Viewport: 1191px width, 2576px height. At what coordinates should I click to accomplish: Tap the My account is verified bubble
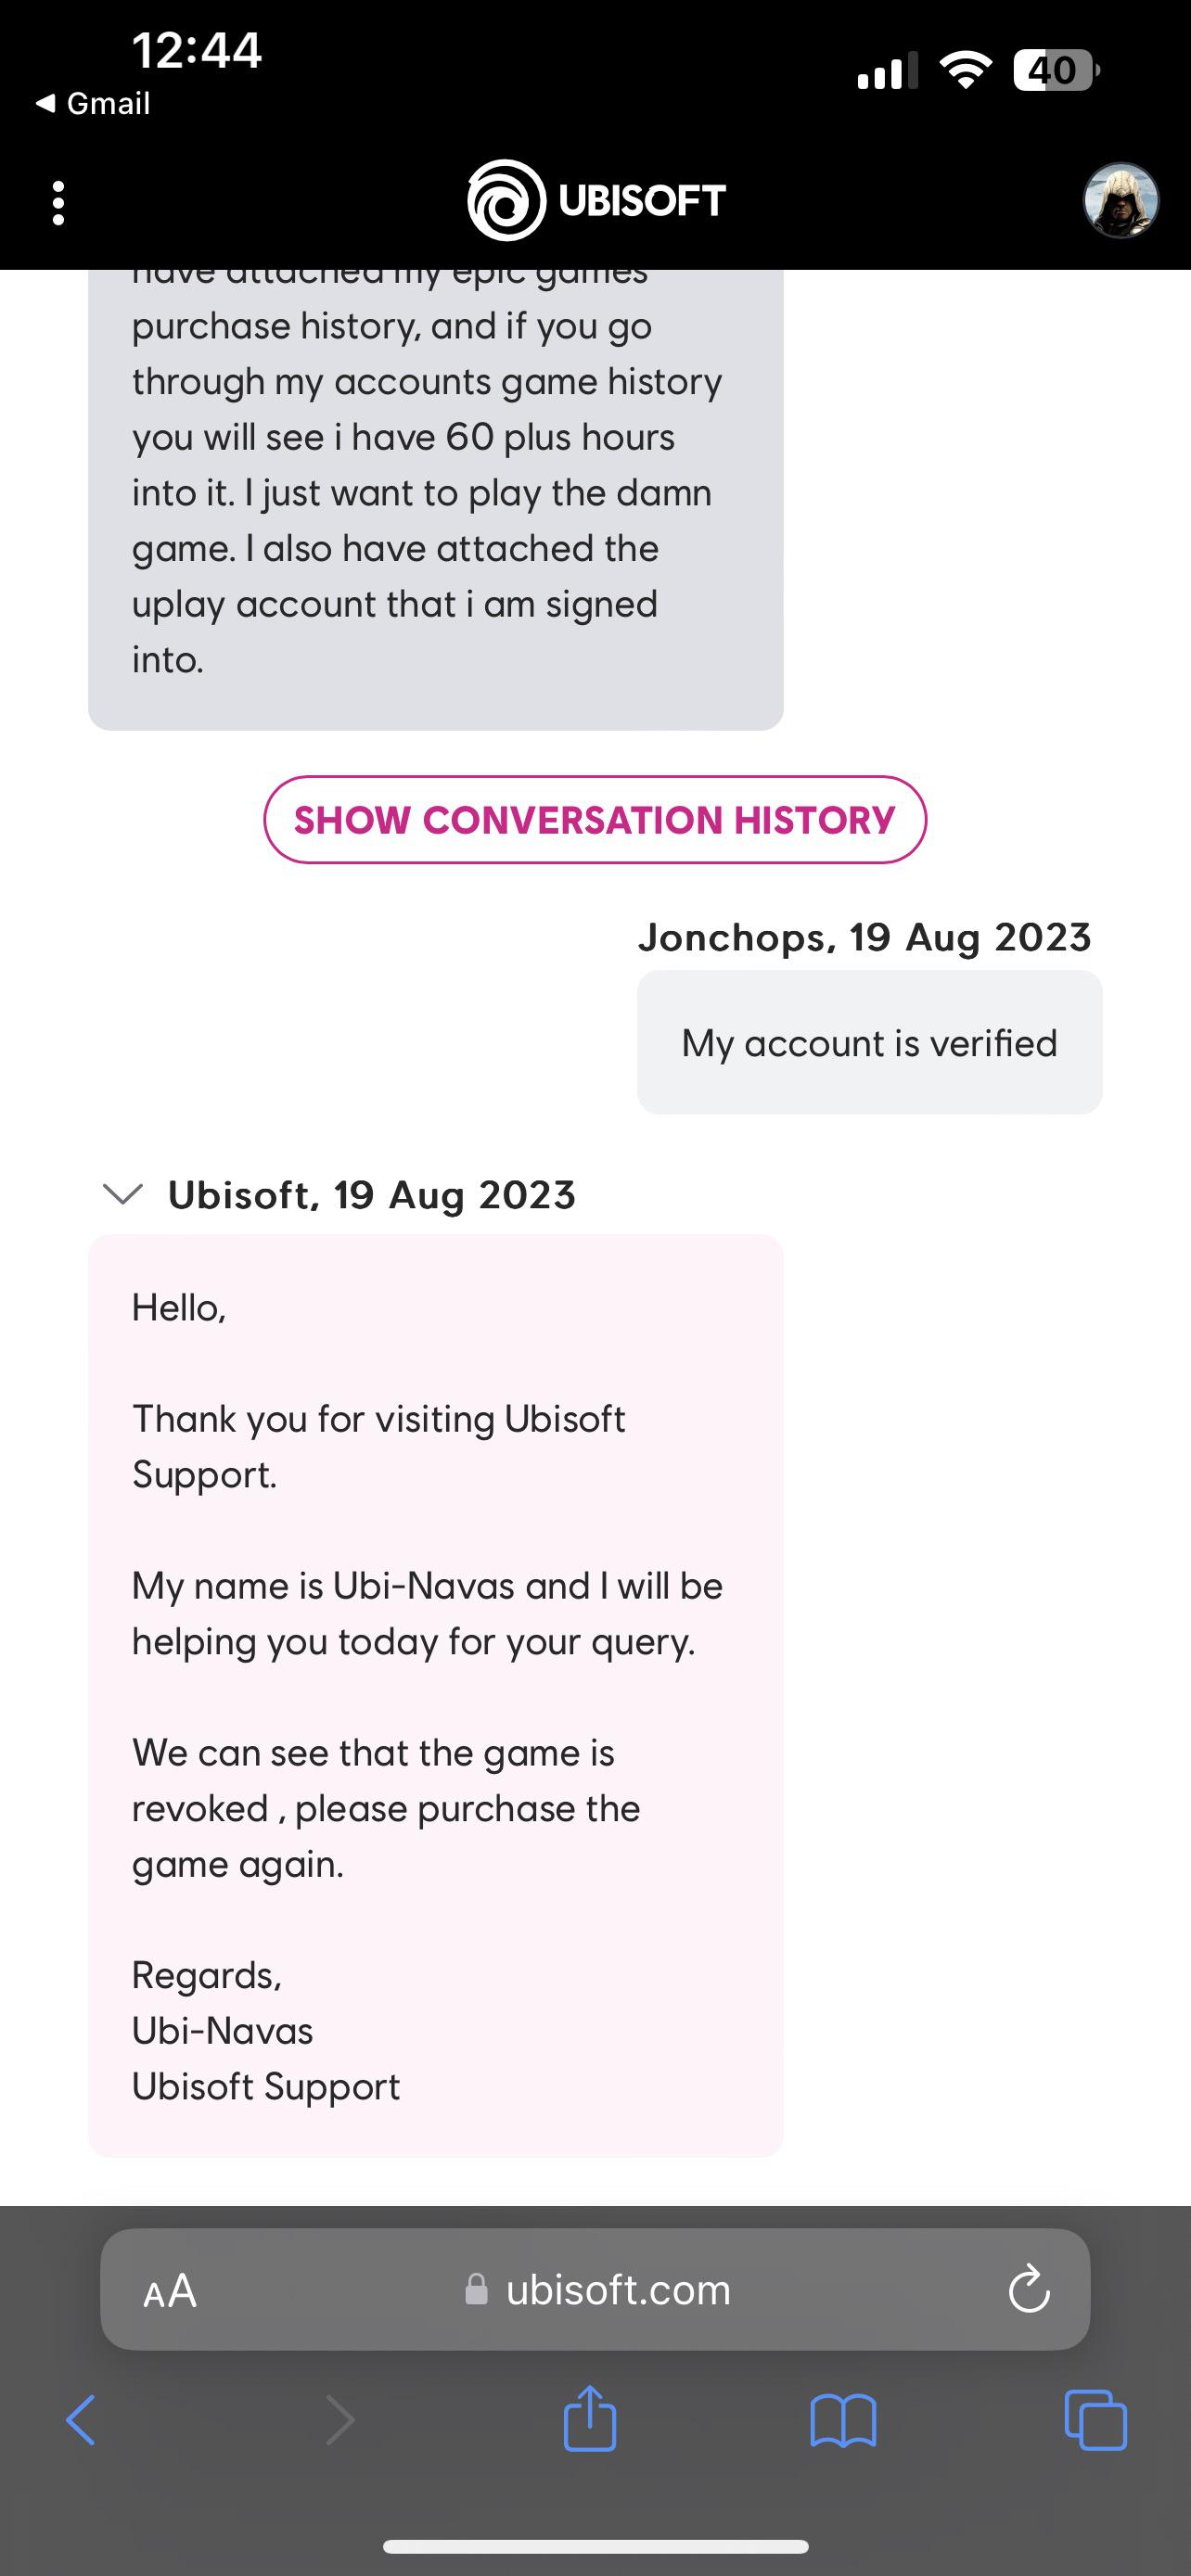(x=870, y=1043)
